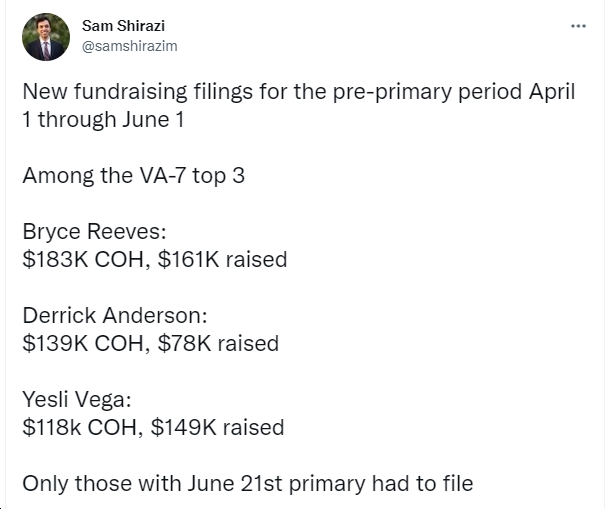
Task: Click the 'Yesli Vega:' name text
Action: click(x=77, y=399)
